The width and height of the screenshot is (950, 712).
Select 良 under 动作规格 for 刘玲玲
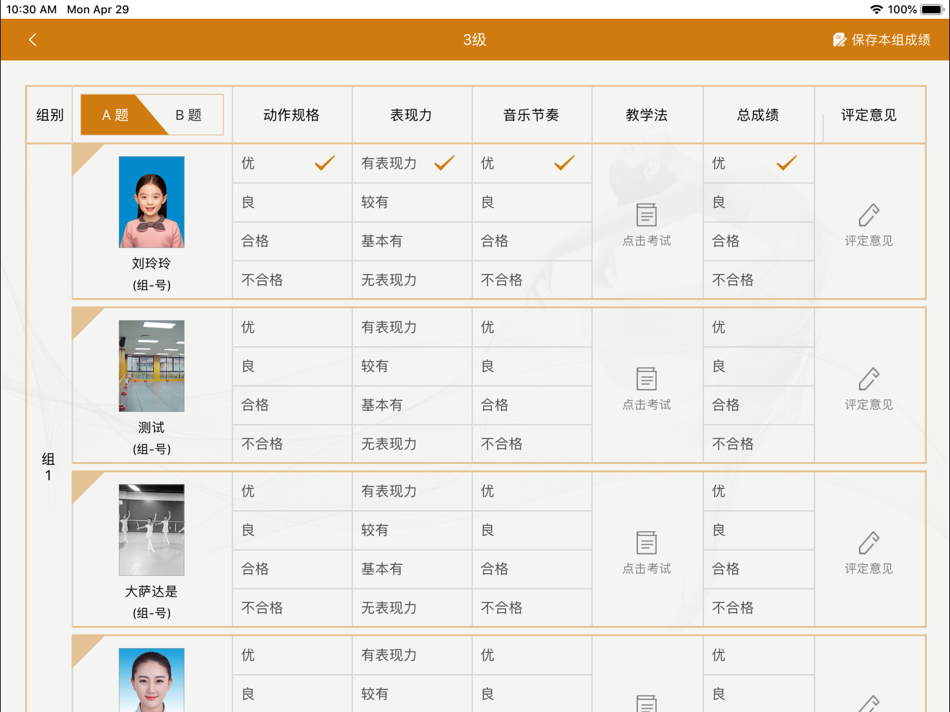[x=292, y=202]
